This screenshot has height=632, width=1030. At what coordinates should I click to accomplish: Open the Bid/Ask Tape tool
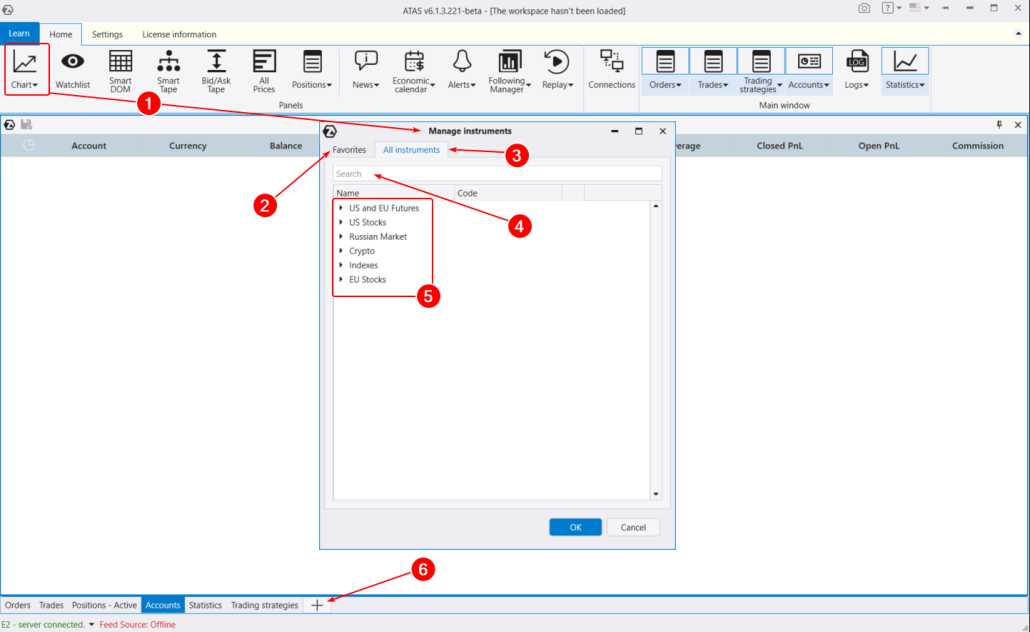[x=215, y=68]
